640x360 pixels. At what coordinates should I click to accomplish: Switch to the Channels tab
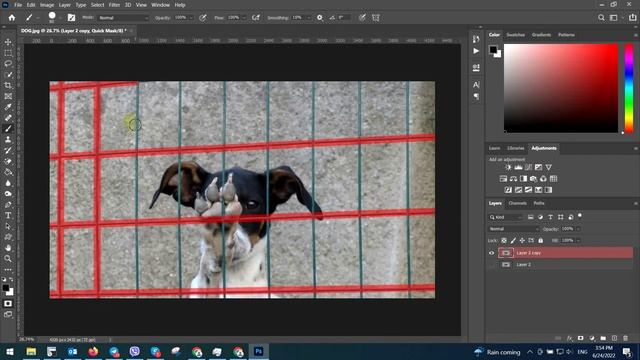(518, 203)
